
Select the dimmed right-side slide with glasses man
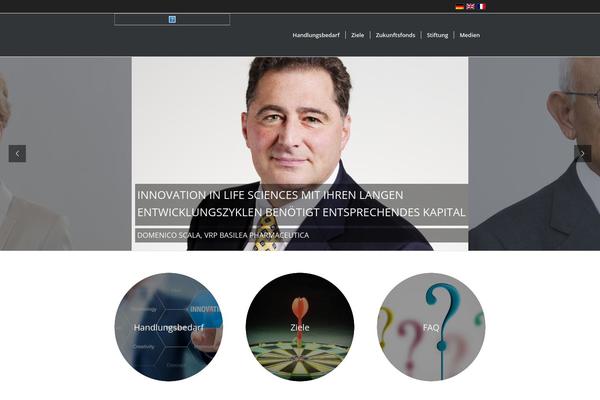pyautogui.click(x=534, y=153)
